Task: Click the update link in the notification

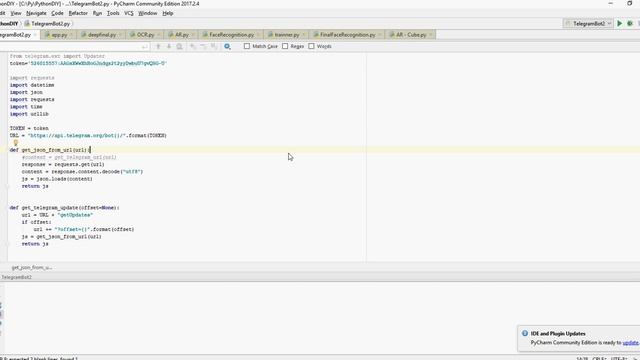Action: click(x=630, y=343)
